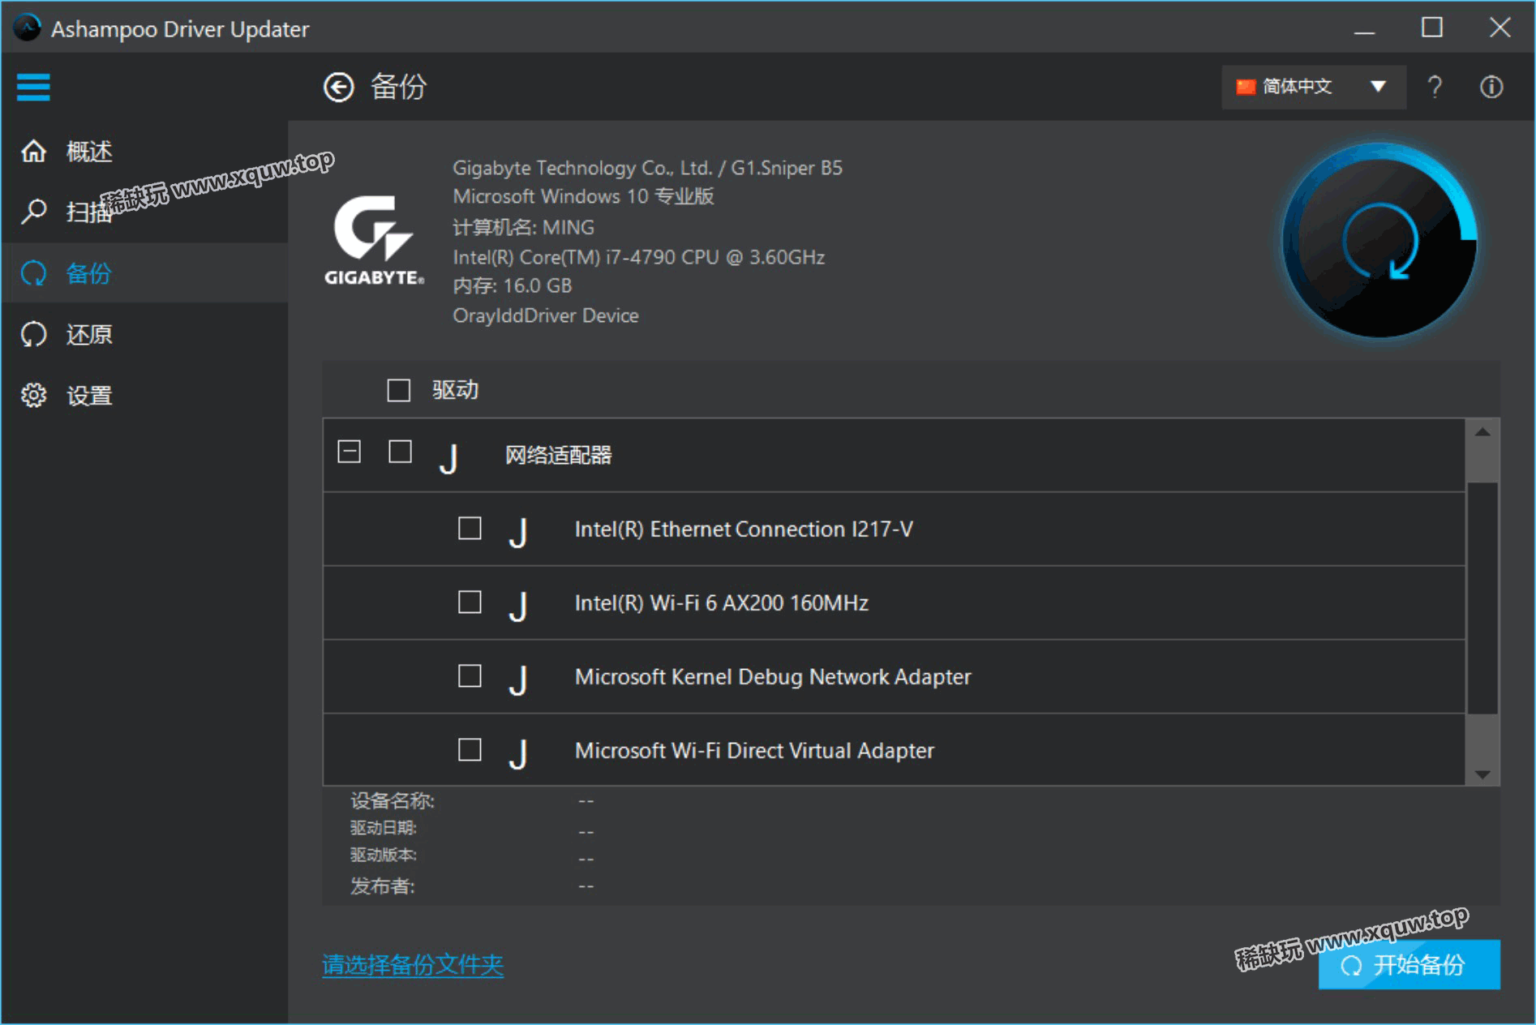Click the driver list scrollbar thumb

pos(1483,598)
